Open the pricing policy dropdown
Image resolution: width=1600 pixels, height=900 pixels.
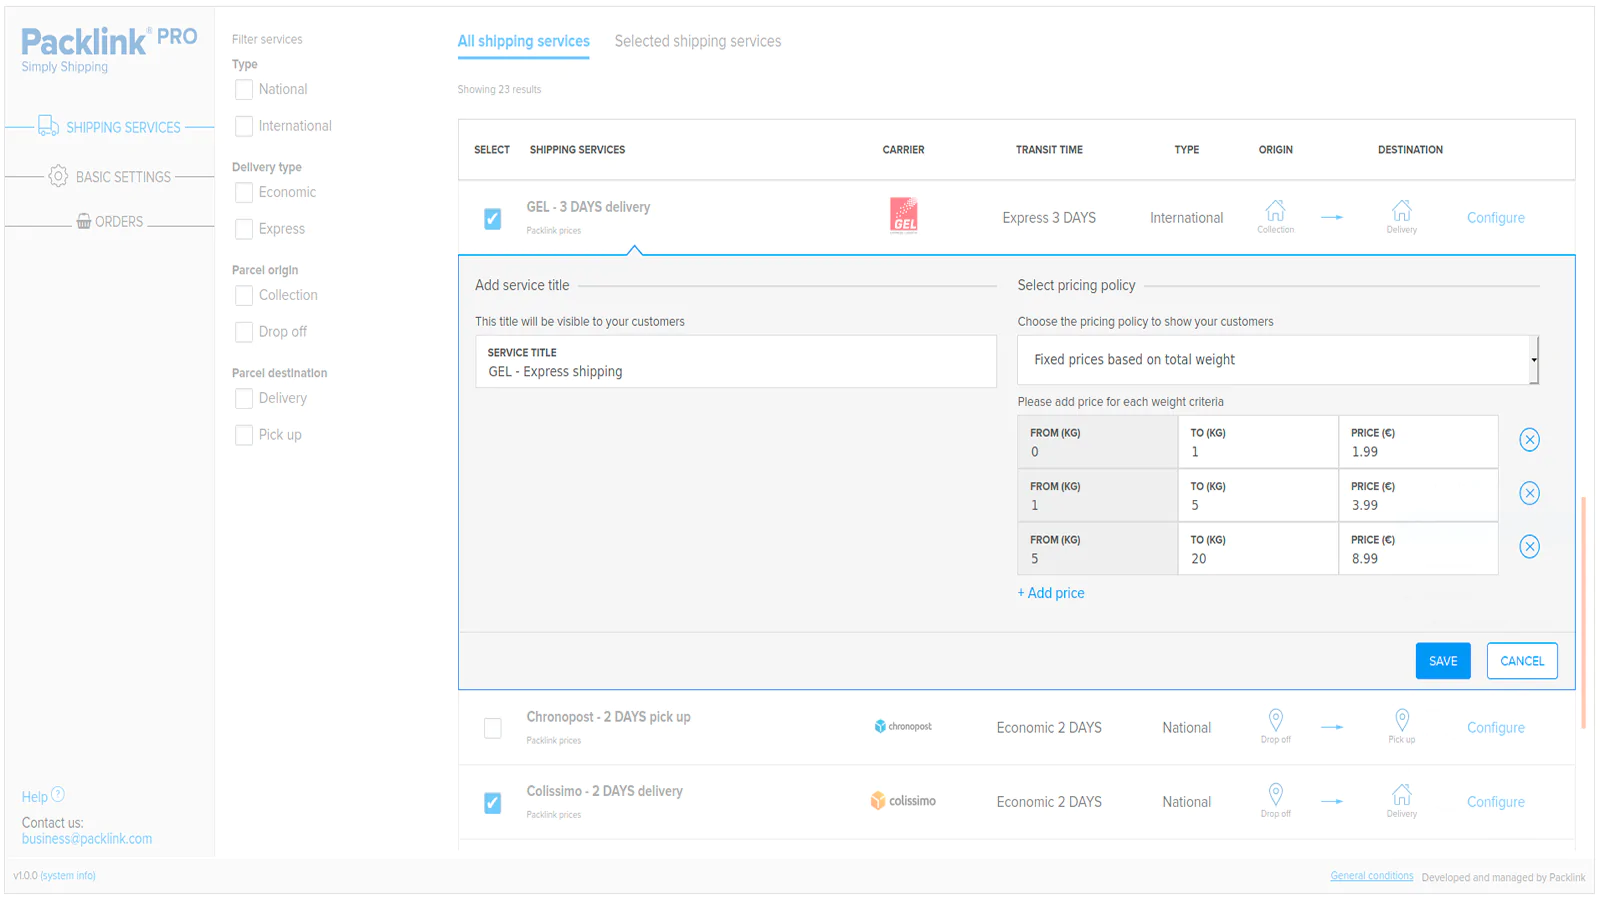coord(1278,360)
